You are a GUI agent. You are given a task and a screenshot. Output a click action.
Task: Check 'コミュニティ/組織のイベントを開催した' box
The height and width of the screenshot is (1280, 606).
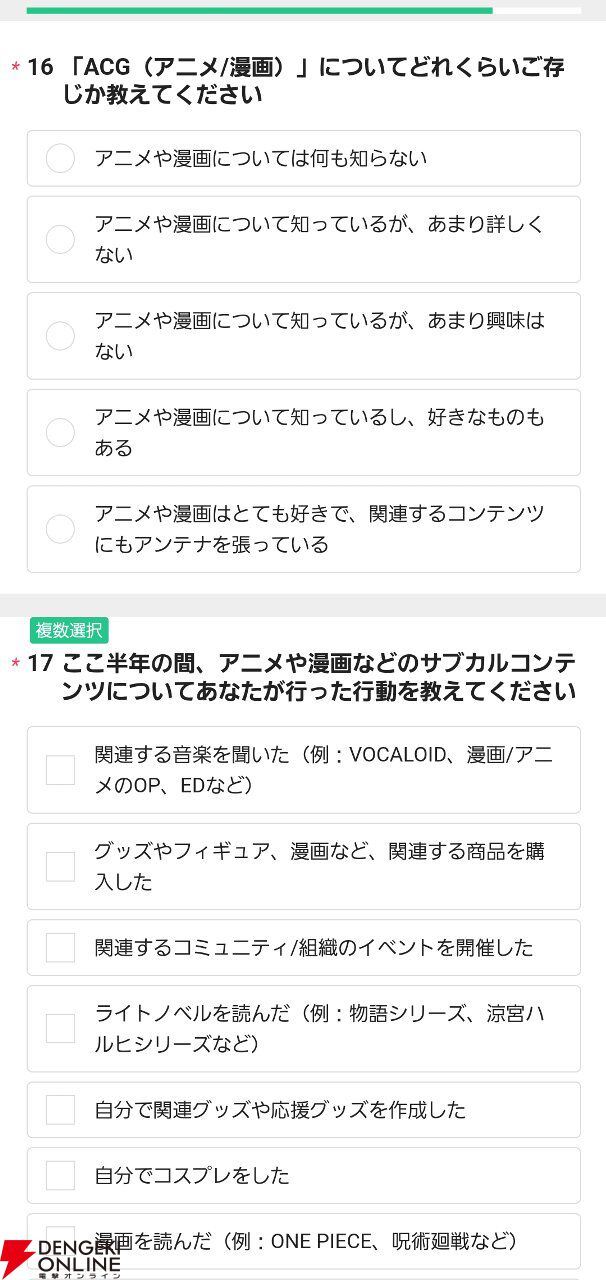[303, 947]
